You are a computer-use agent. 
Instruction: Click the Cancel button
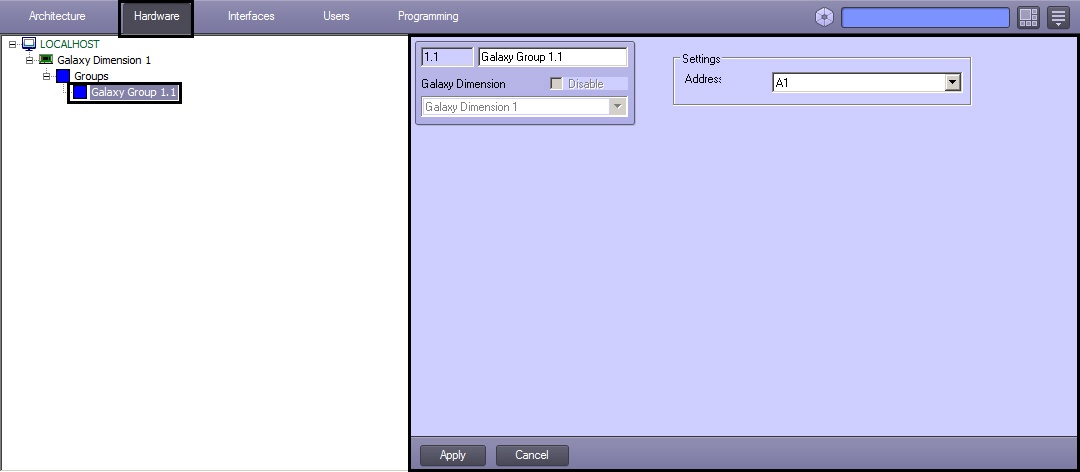coord(532,455)
